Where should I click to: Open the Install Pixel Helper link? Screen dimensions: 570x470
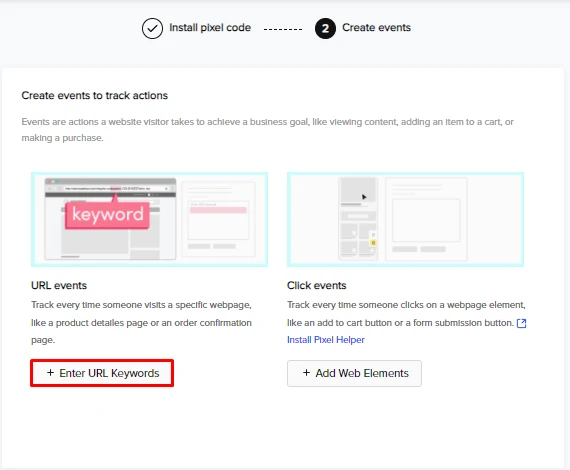pyautogui.click(x=326, y=340)
